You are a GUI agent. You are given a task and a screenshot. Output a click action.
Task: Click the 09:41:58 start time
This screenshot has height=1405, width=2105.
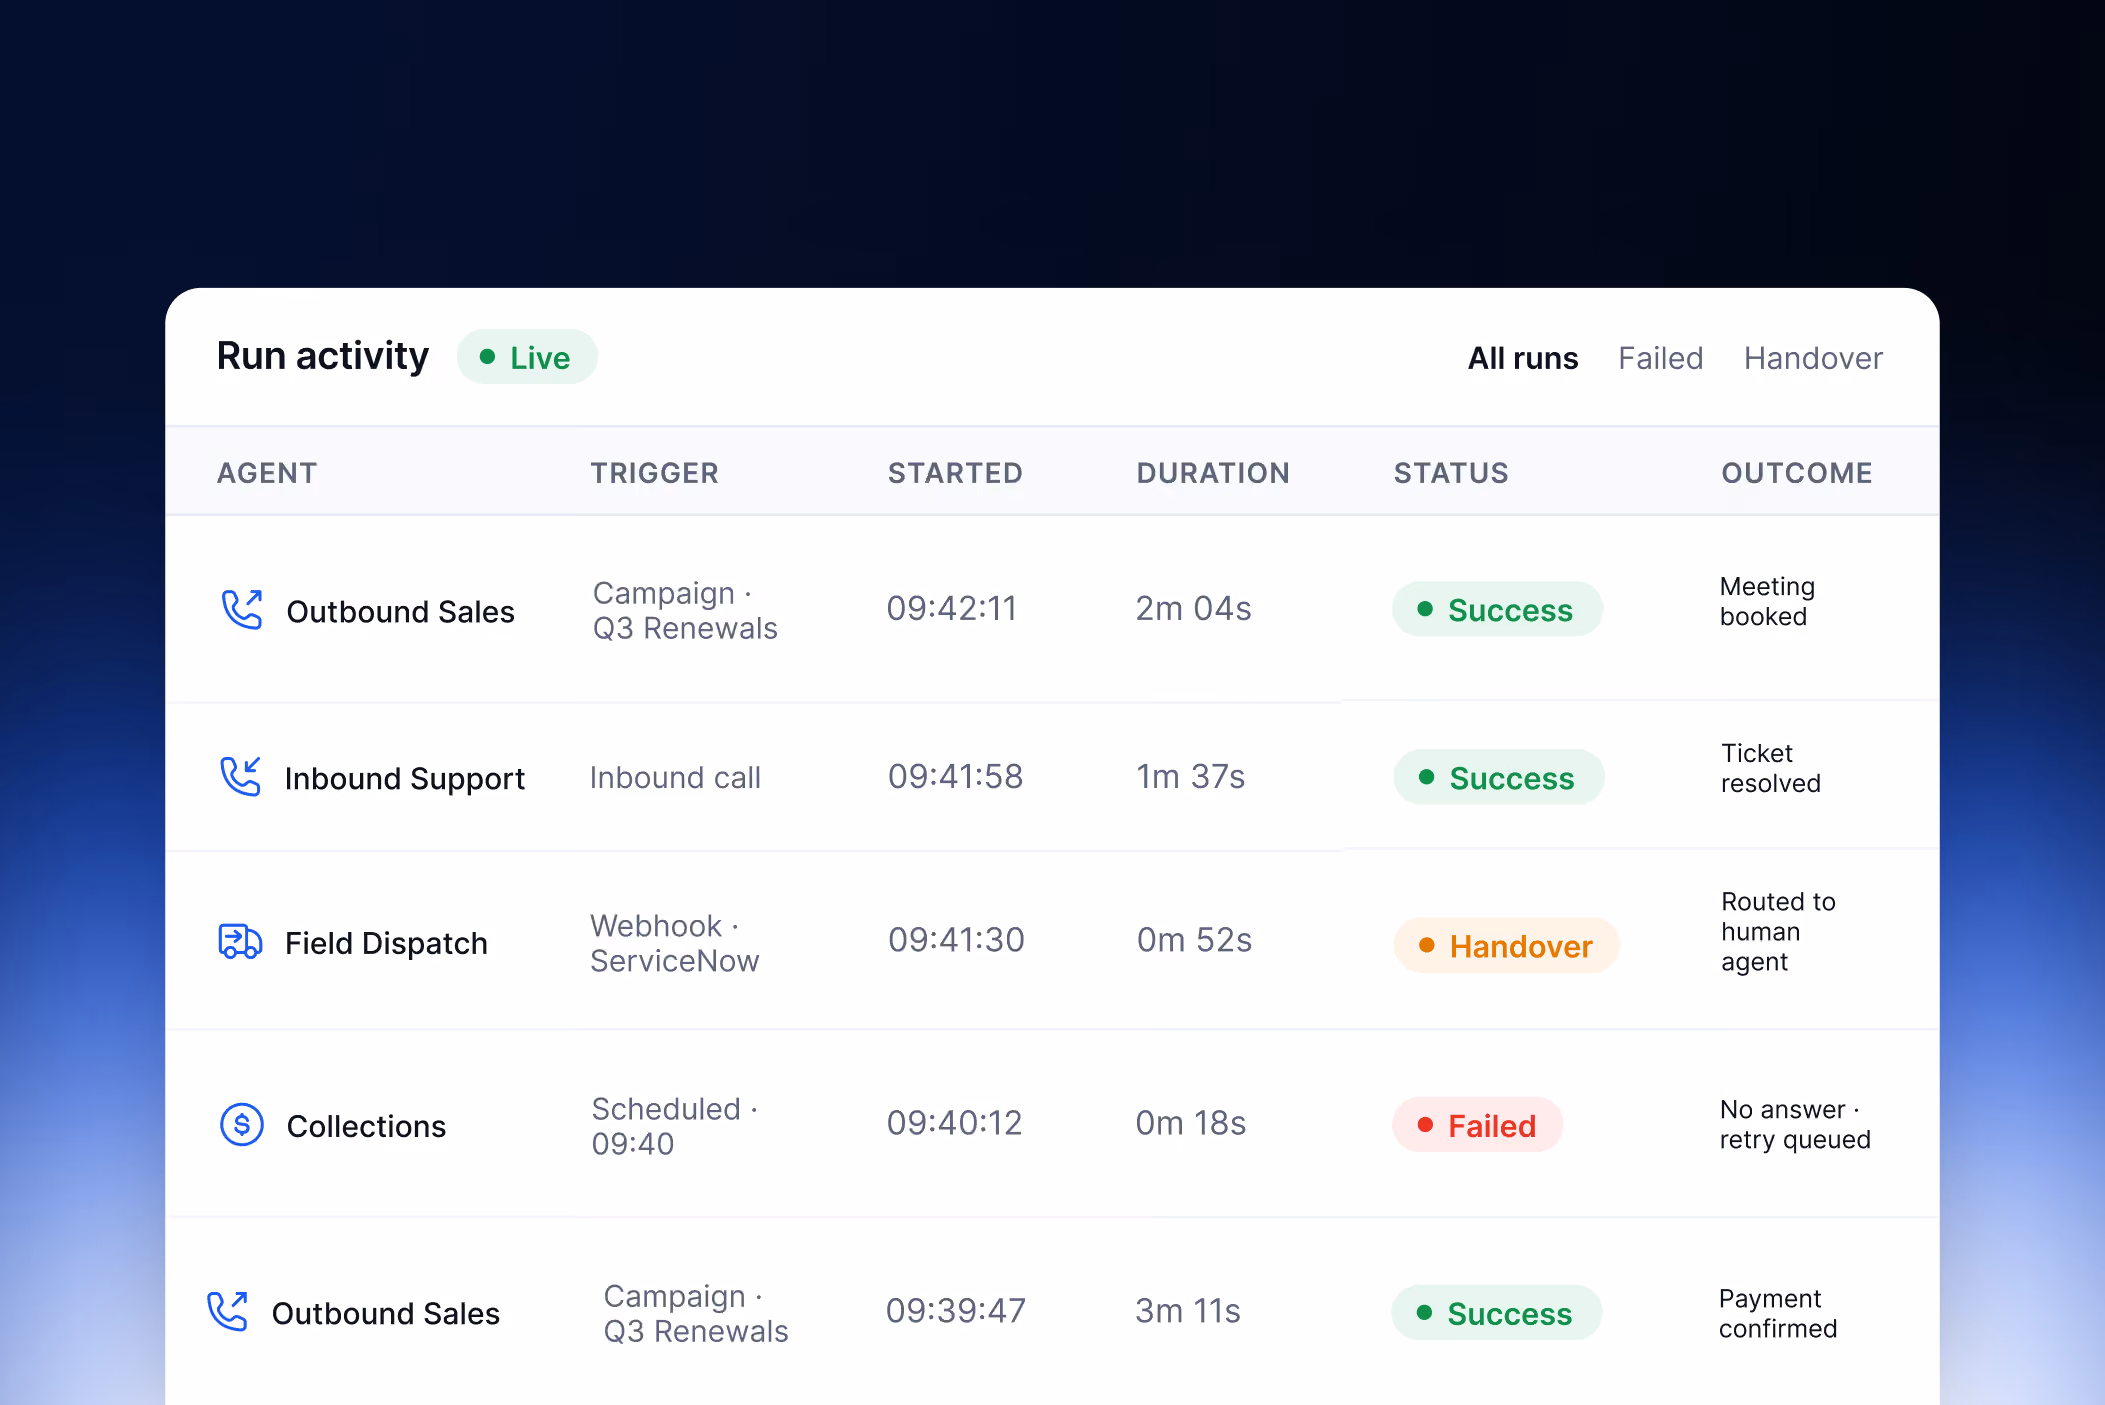955,776
